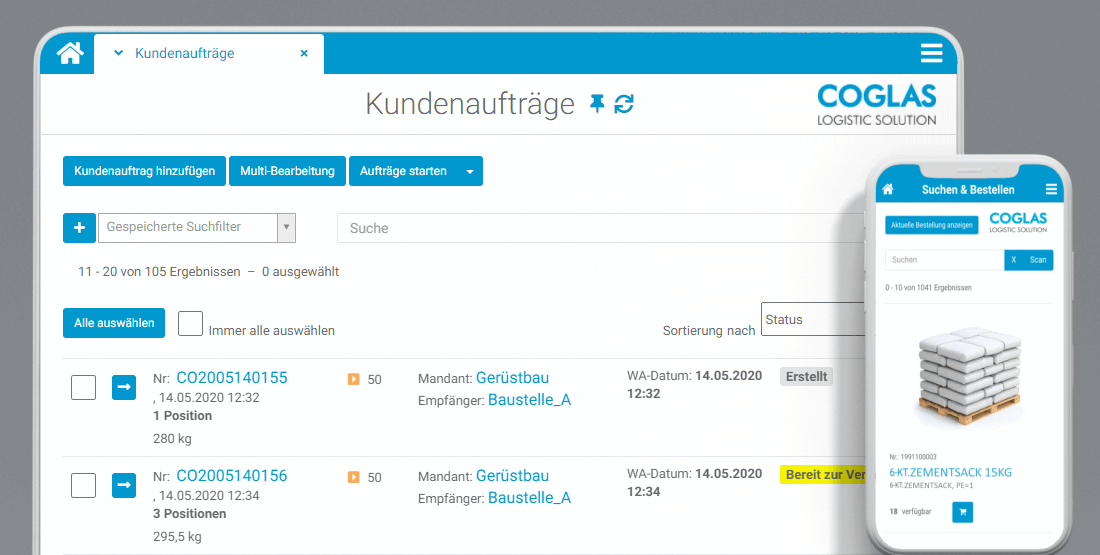Click Aktuelle Bestellung anzeigen on phone
This screenshot has height=555, width=1100.
pos(932,225)
